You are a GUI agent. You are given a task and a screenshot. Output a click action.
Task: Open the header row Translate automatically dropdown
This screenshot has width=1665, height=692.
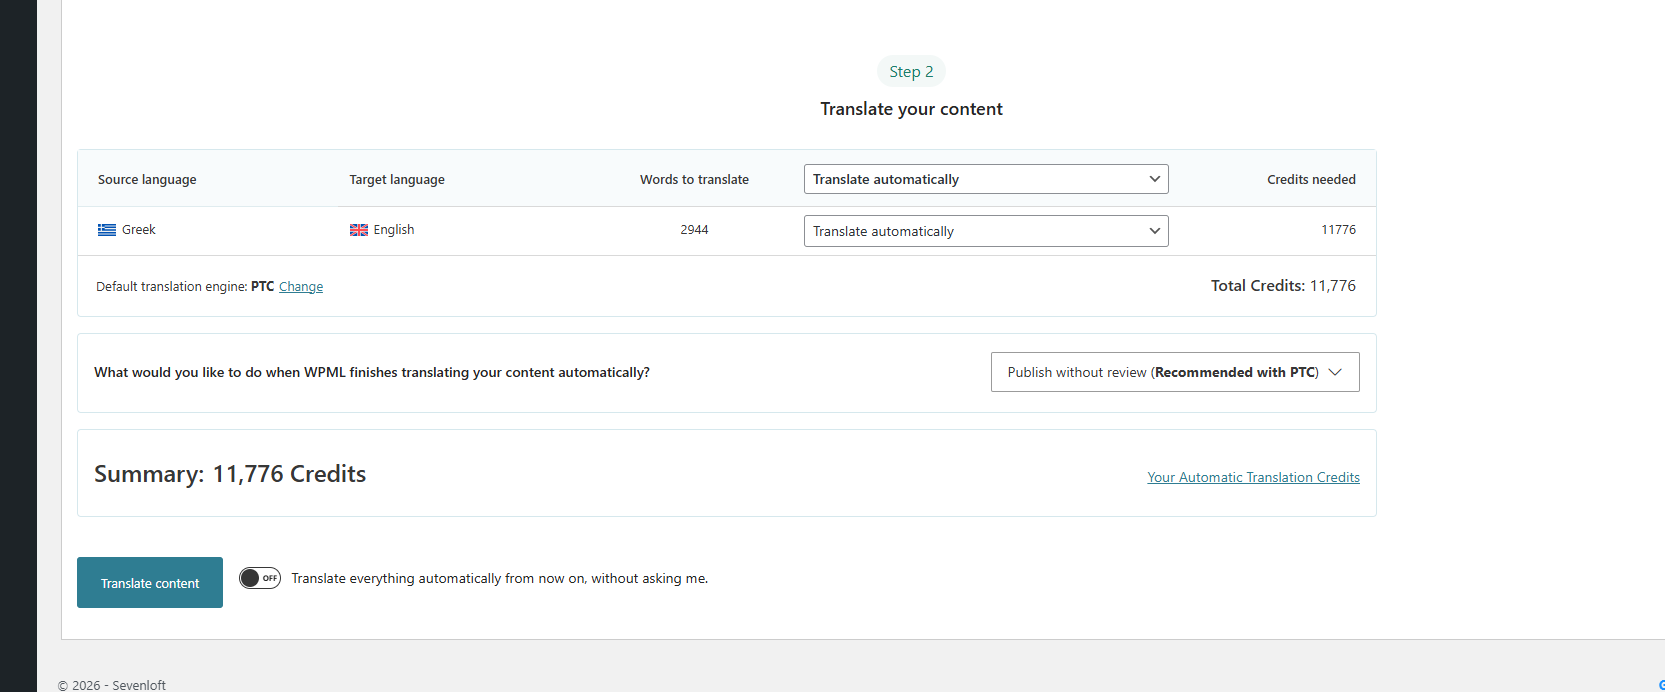tap(985, 179)
